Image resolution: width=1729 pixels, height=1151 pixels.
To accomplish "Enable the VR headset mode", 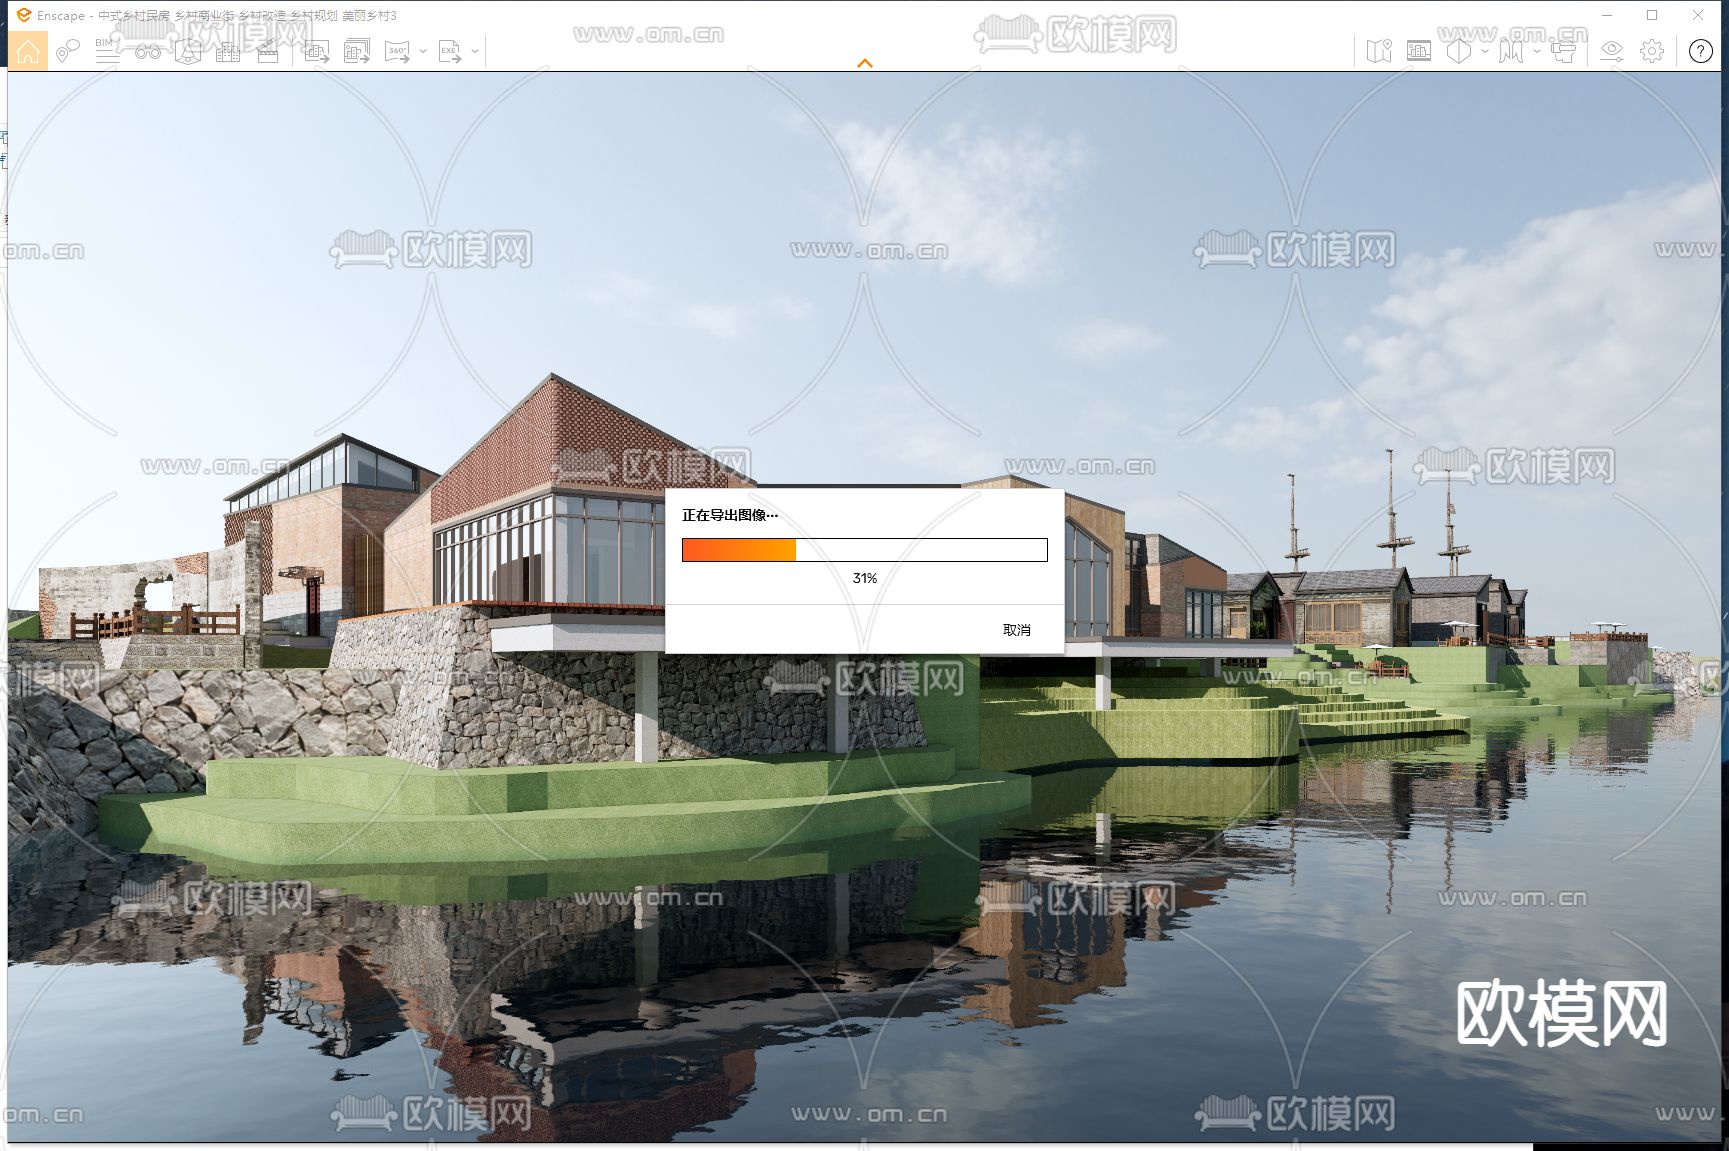I will 1564,51.
